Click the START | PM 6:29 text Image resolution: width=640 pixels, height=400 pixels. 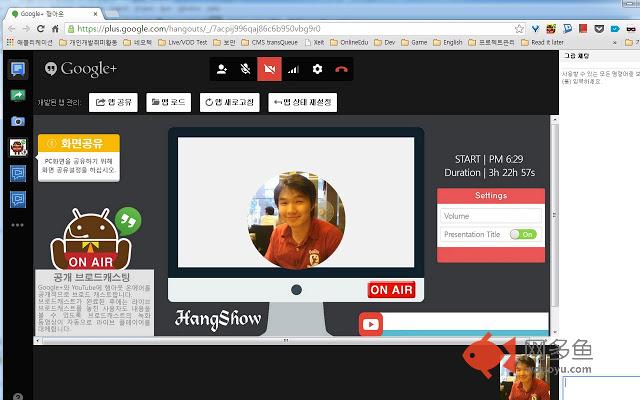[x=489, y=159]
